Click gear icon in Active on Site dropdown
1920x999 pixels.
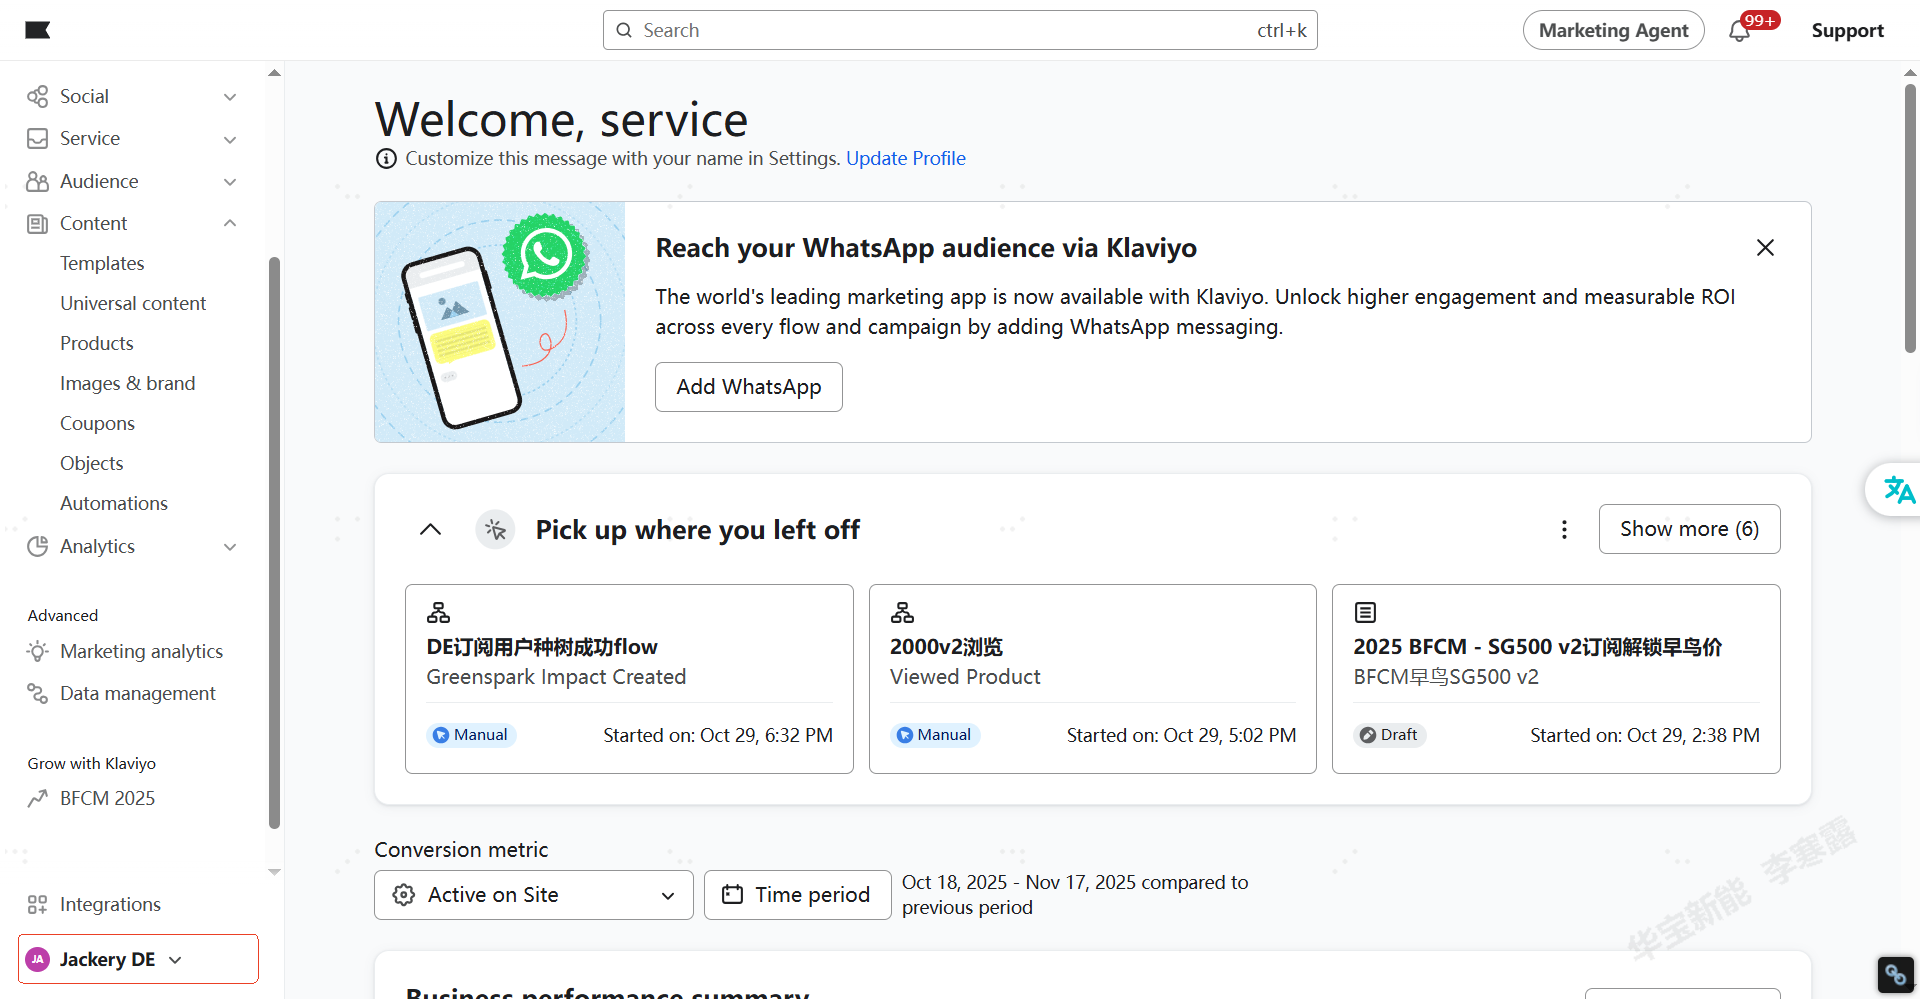[404, 894]
